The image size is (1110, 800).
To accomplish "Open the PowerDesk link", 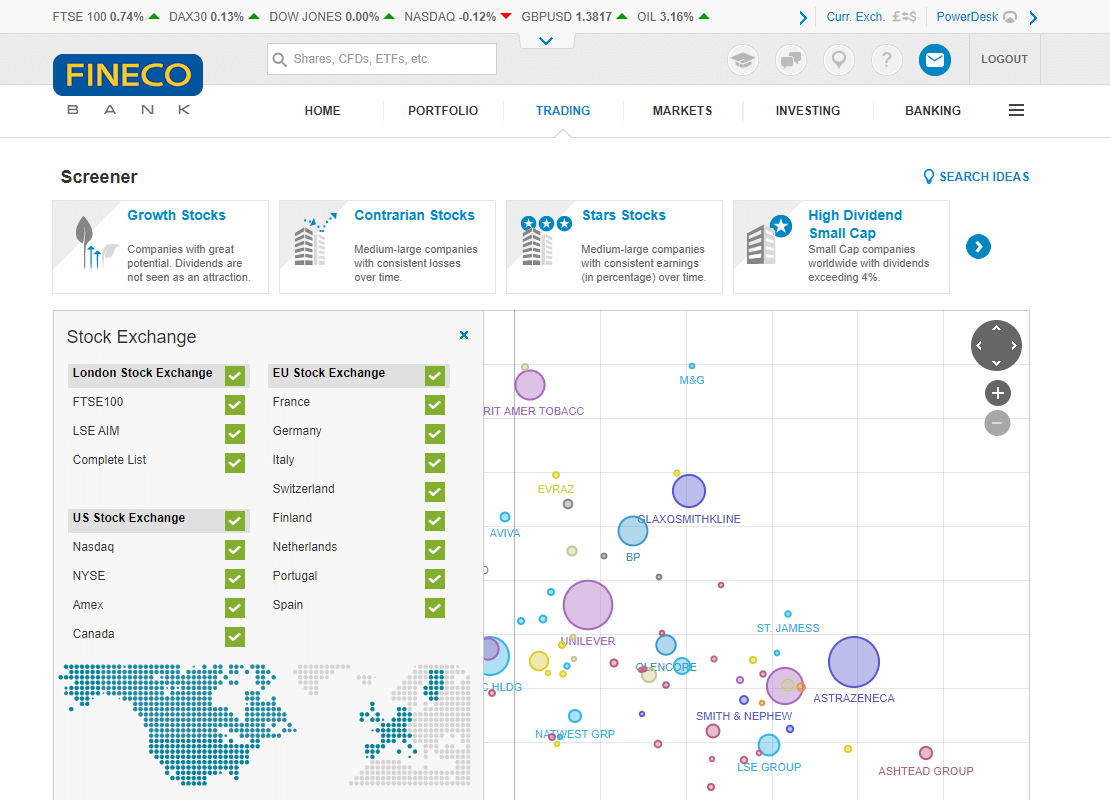I will point(967,17).
